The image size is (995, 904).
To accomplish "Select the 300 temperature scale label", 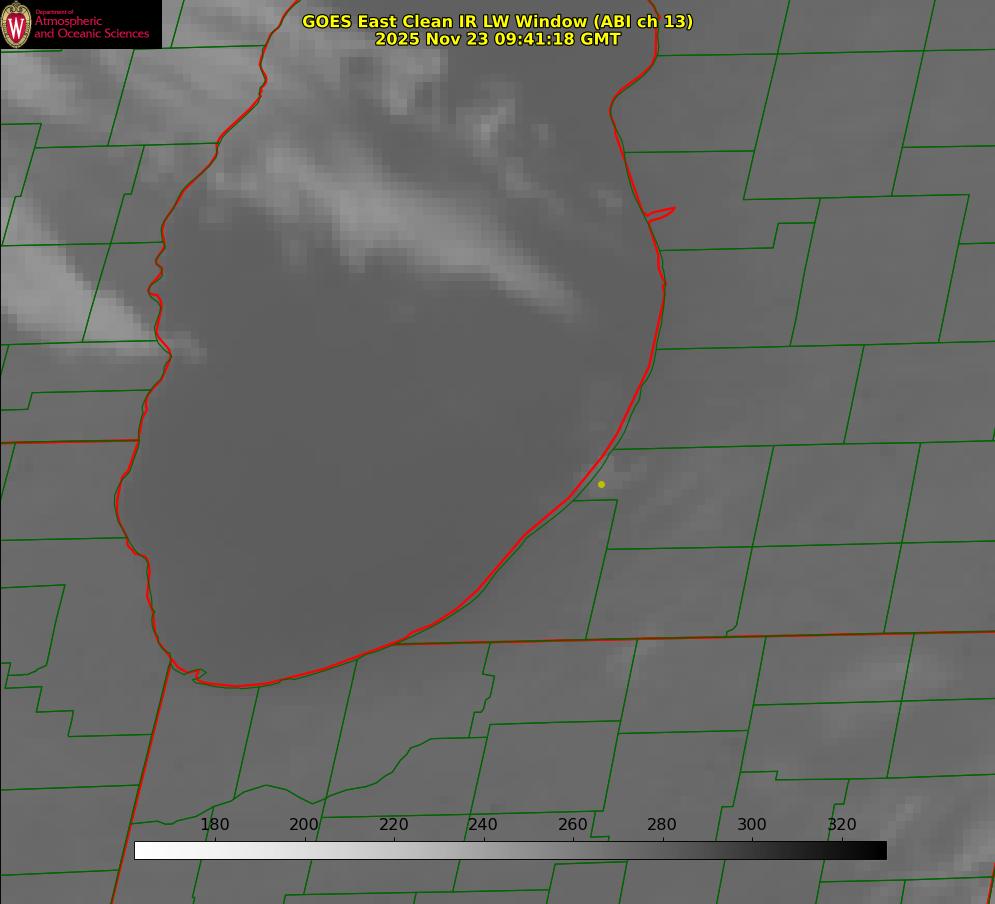I will coord(752,824).
